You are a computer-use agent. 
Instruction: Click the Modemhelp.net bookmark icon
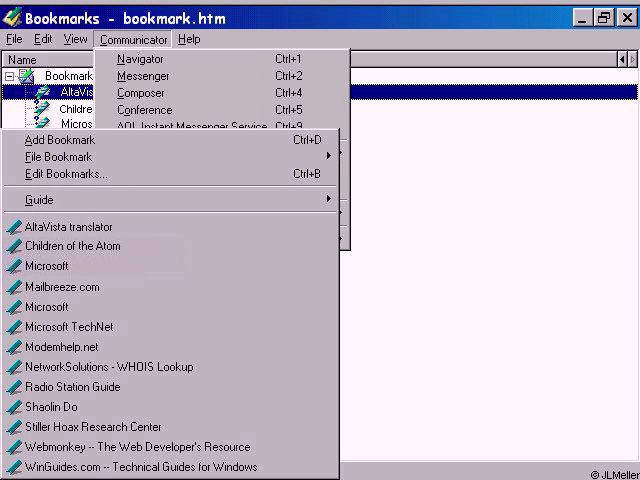coord(14,347)
